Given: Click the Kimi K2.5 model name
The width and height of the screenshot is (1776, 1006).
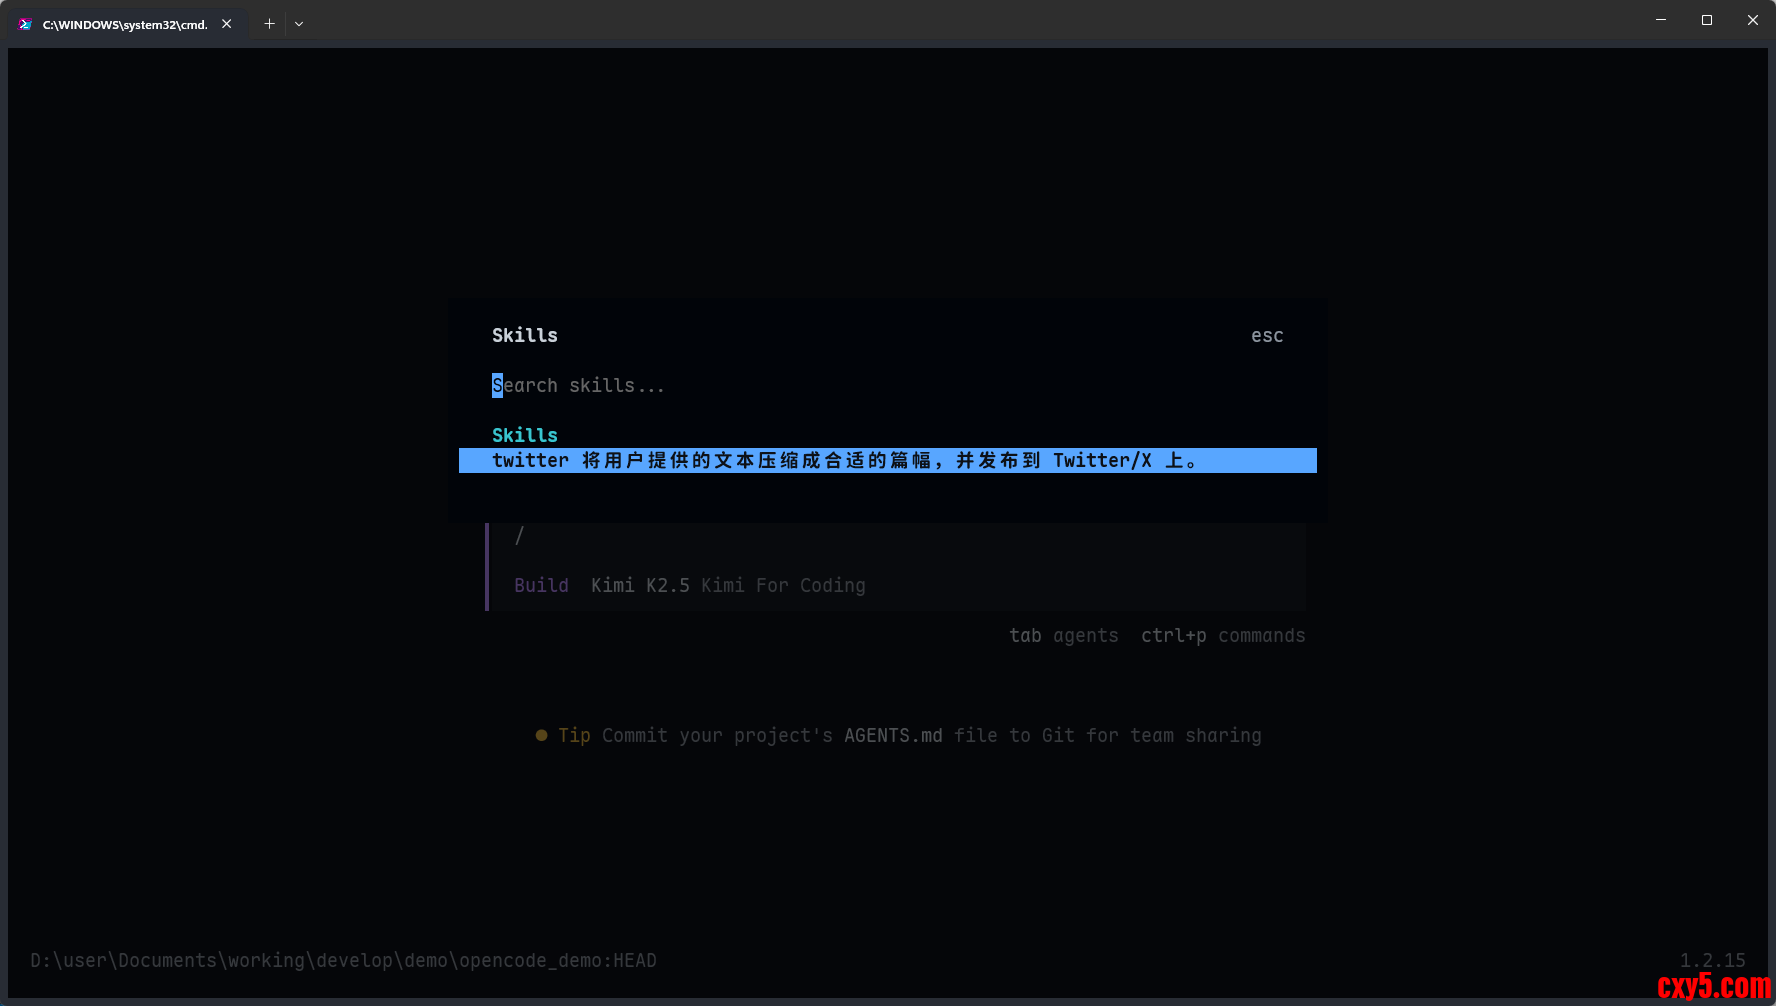Looking at the screenshot, I should pyautogui.click(x=640, y=586).
